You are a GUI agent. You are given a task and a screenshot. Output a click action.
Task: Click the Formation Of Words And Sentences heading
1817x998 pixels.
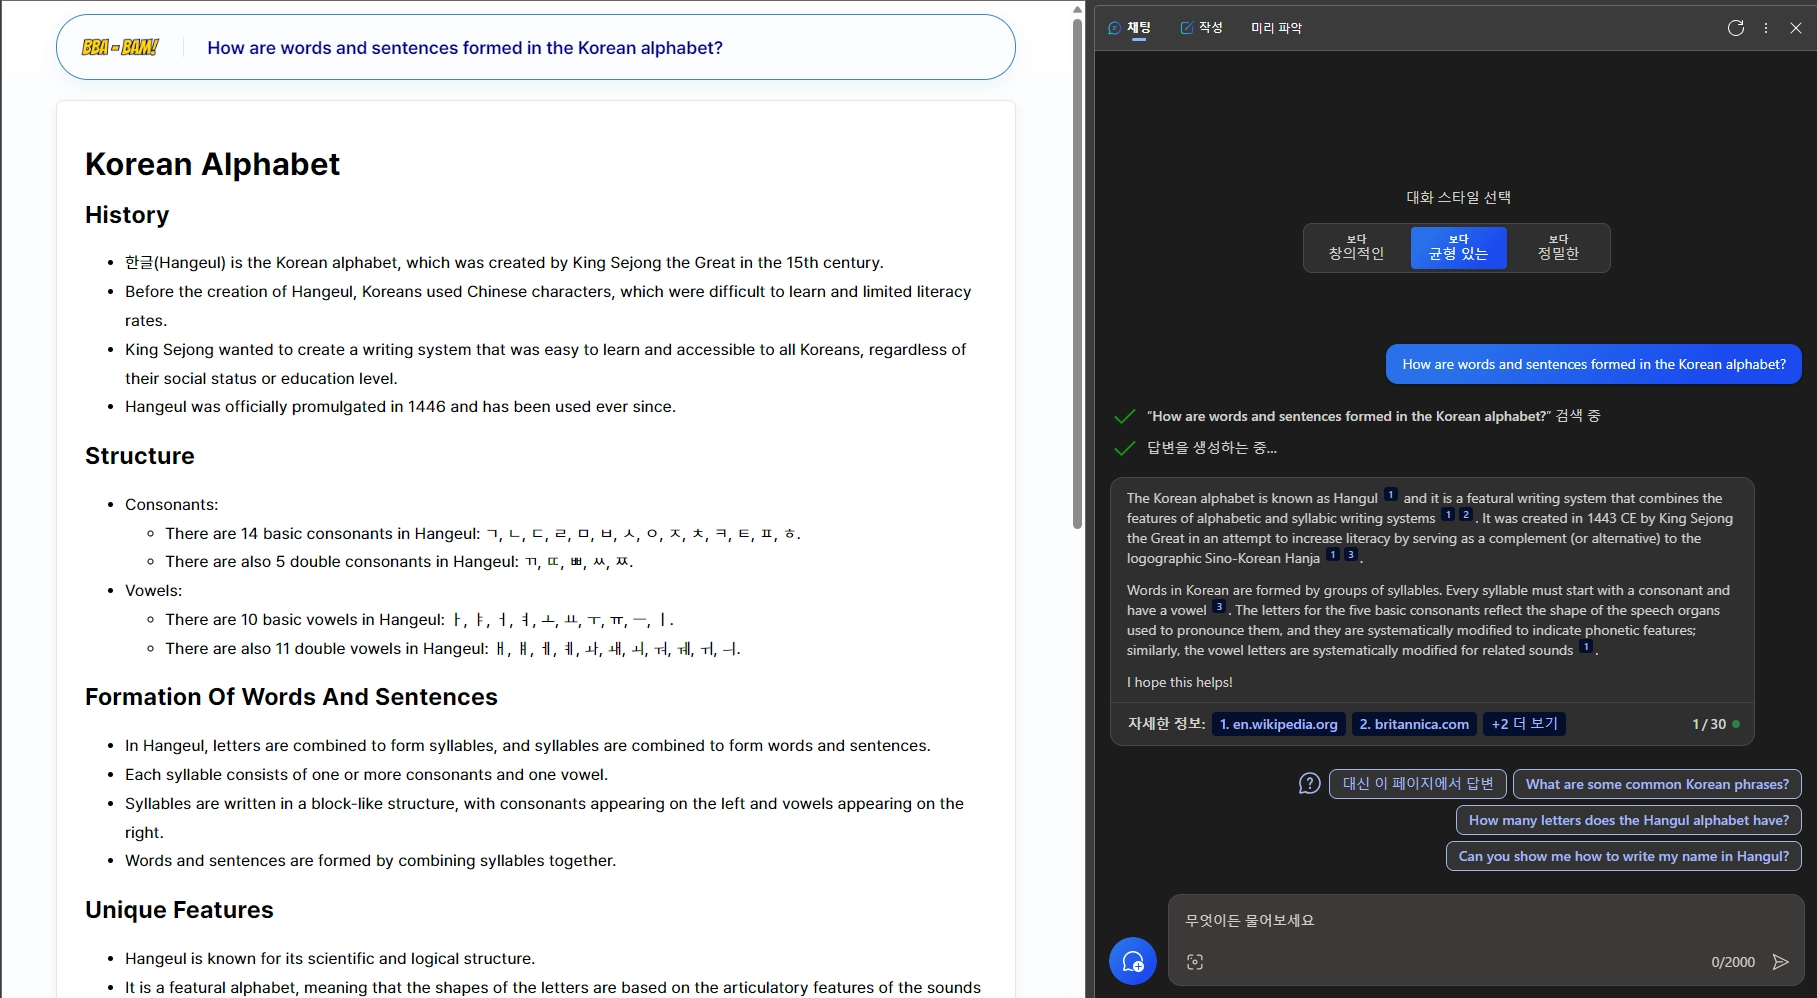coord(291,697)
